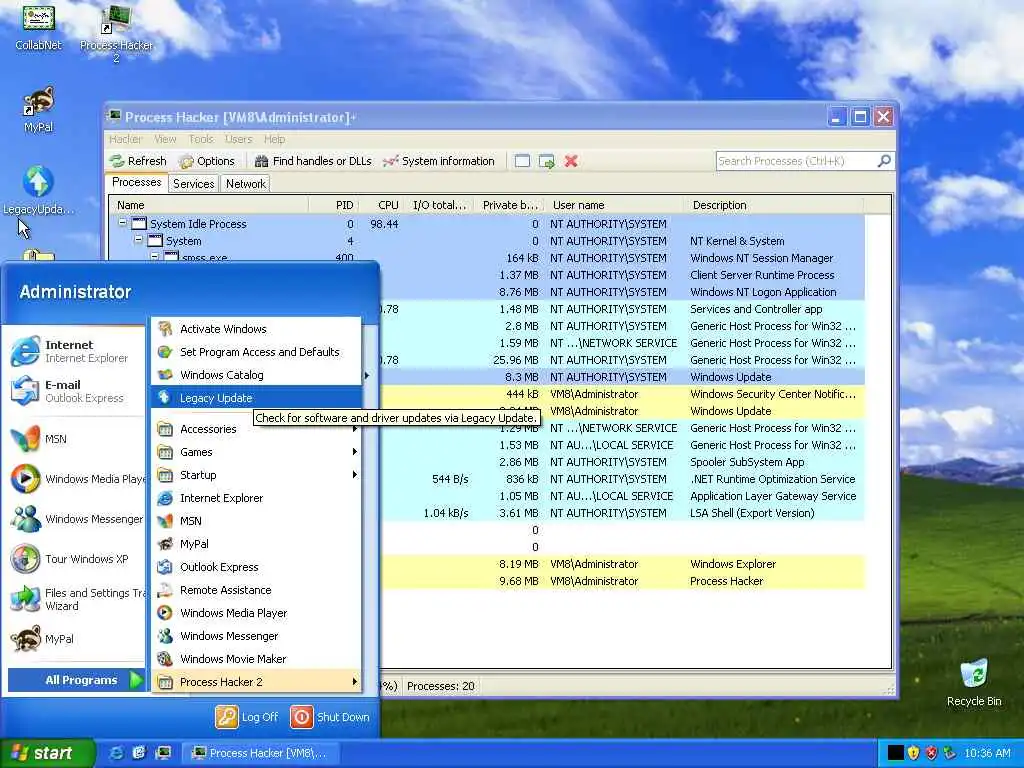1024x768 pixels.
Task: Open Set Program Access and Defaults
Action: point(257,352)
